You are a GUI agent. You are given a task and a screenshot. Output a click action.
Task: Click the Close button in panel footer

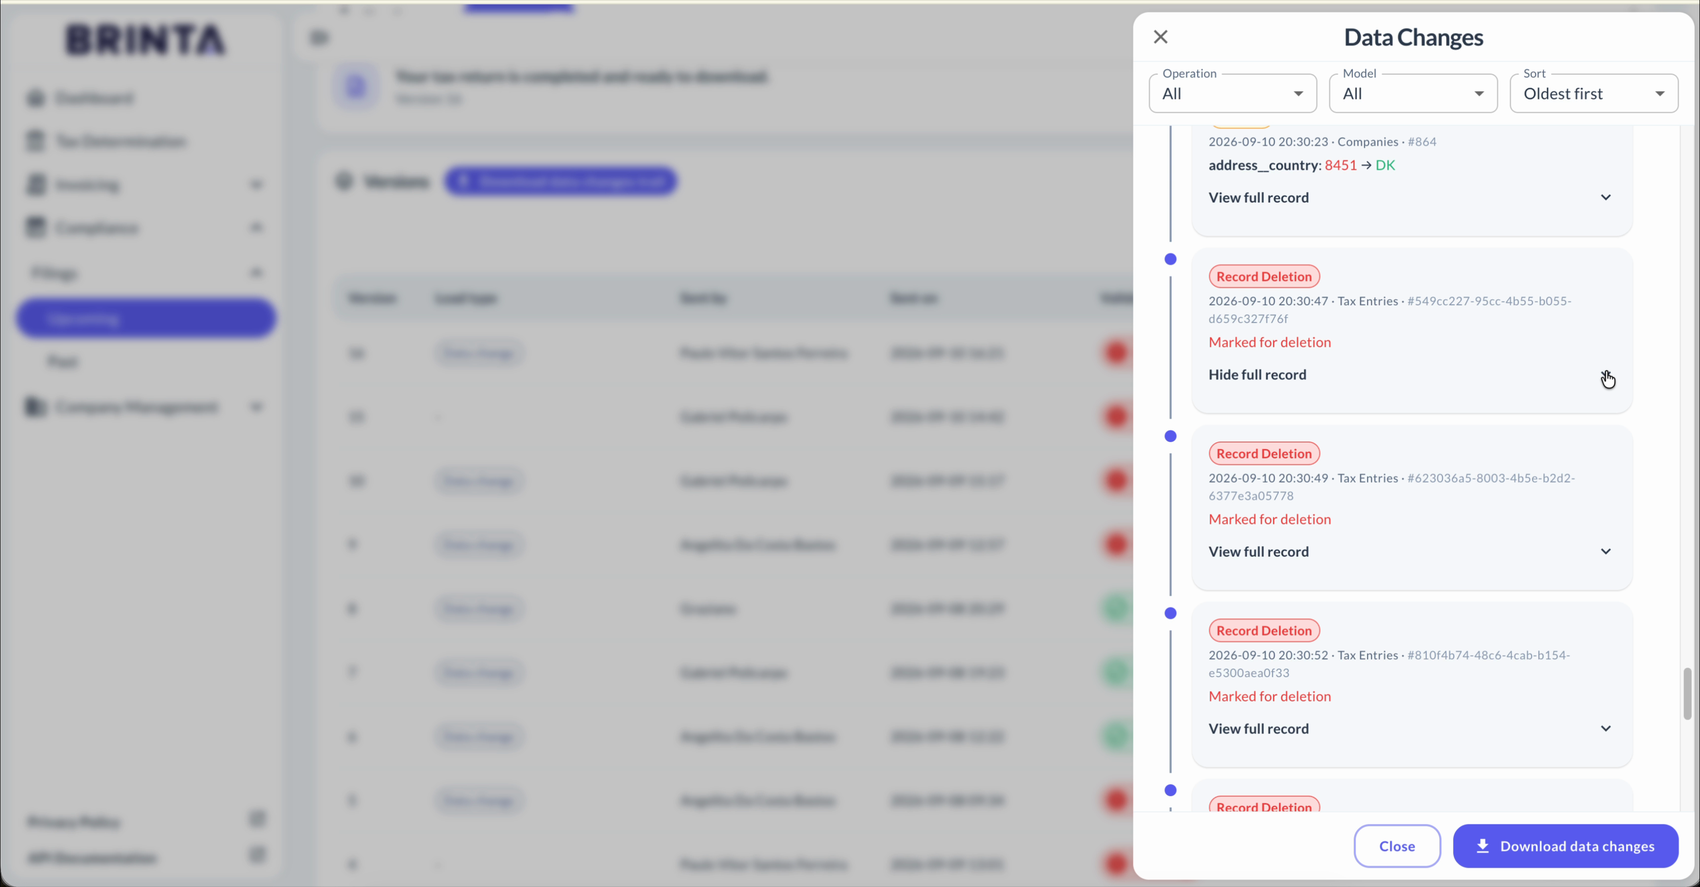[1397, 846]
